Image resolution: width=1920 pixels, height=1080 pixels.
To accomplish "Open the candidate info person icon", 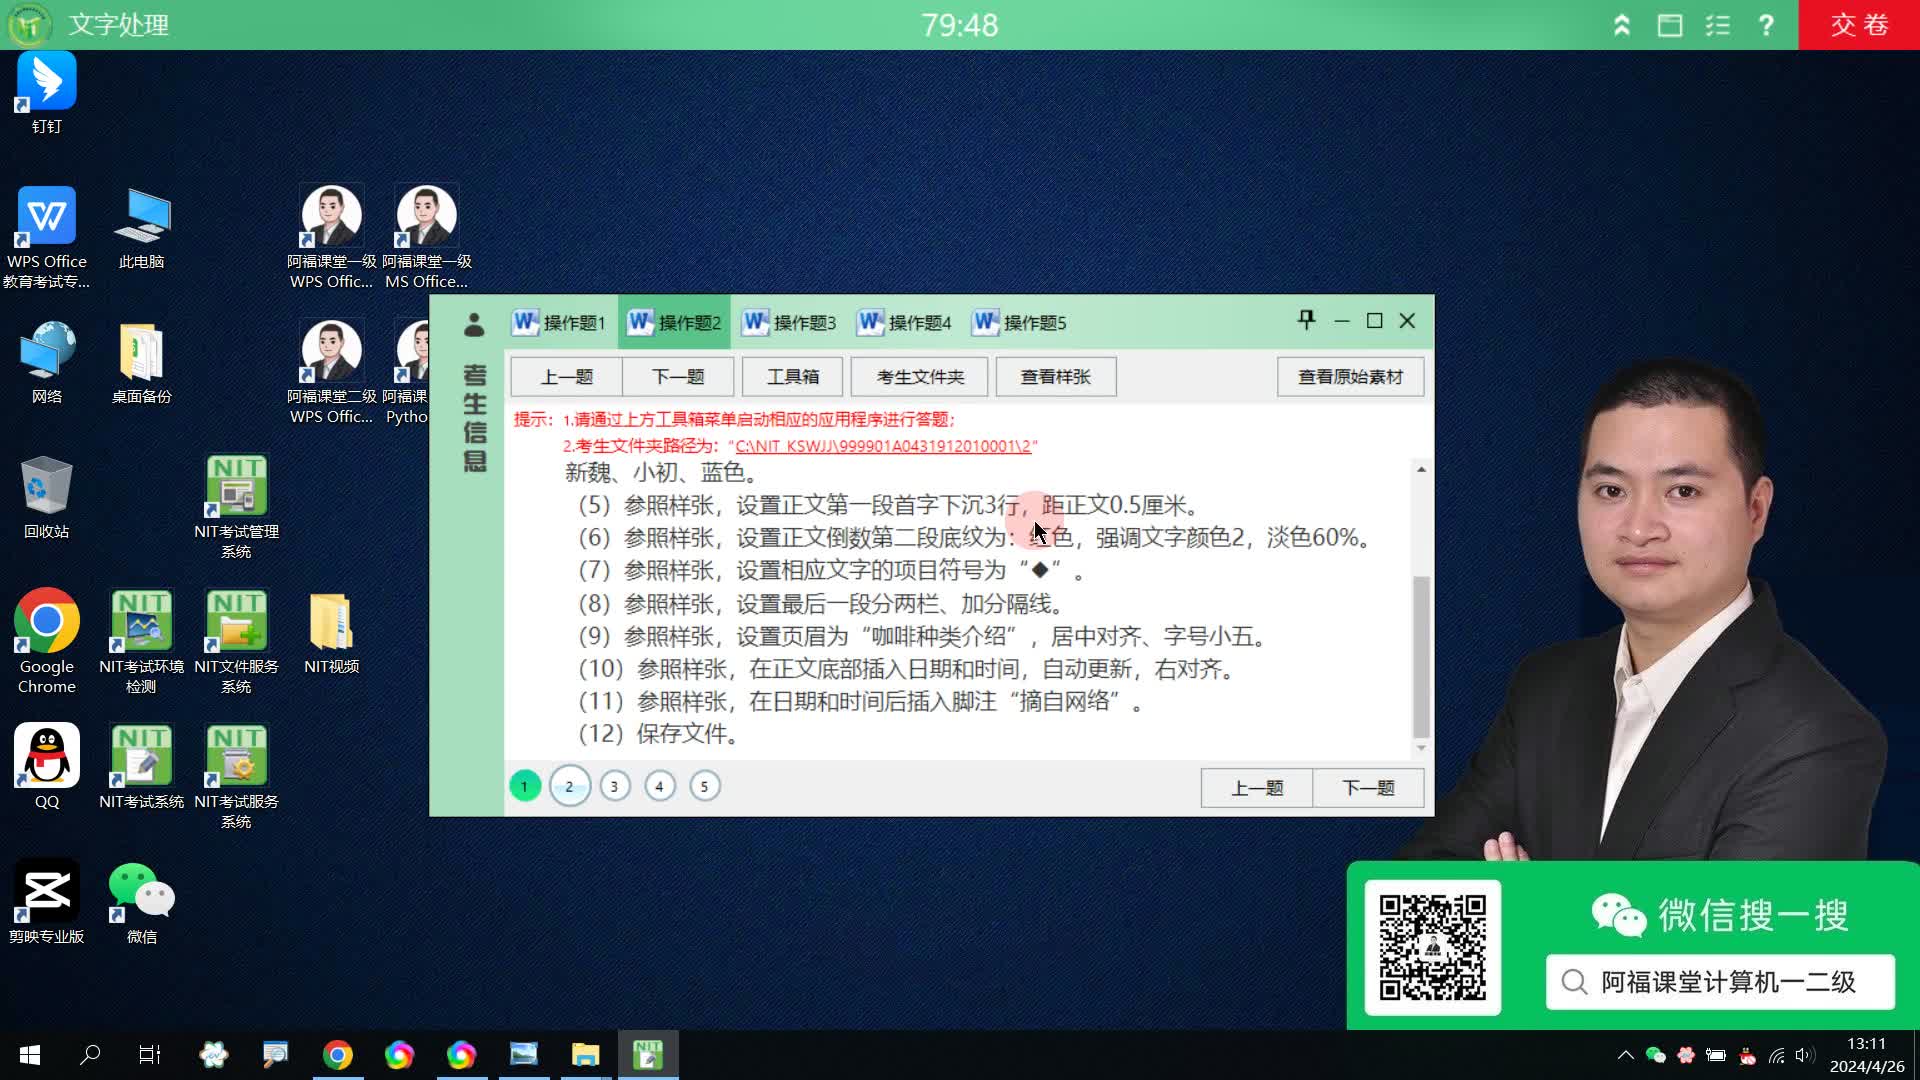I will 474,324.
